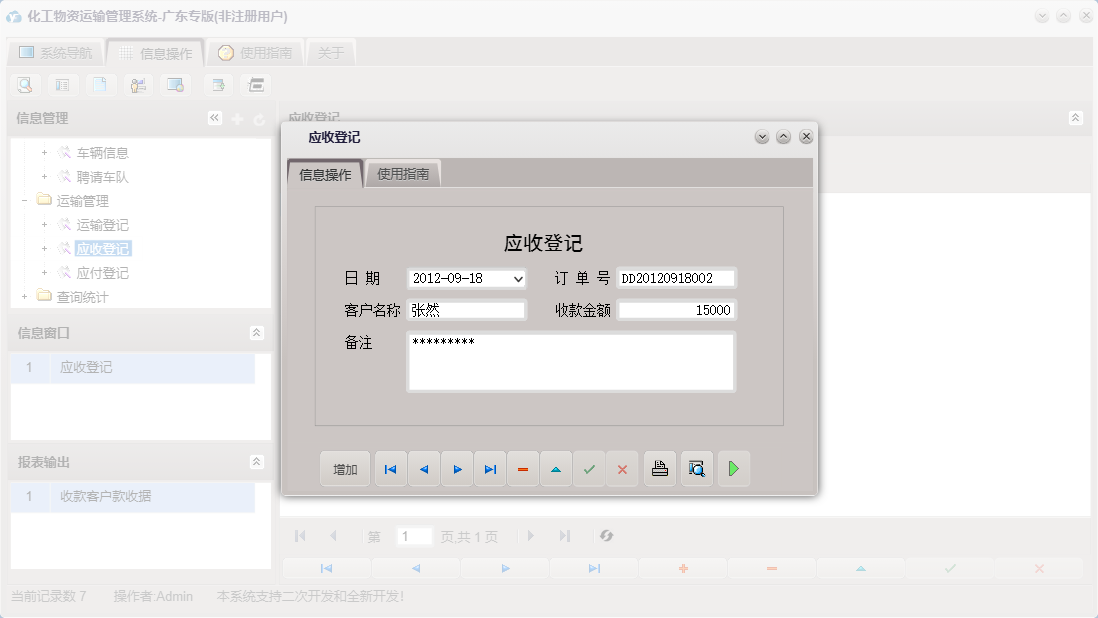
Task: Open the search tool on the main toolbar
Action: 24,85
